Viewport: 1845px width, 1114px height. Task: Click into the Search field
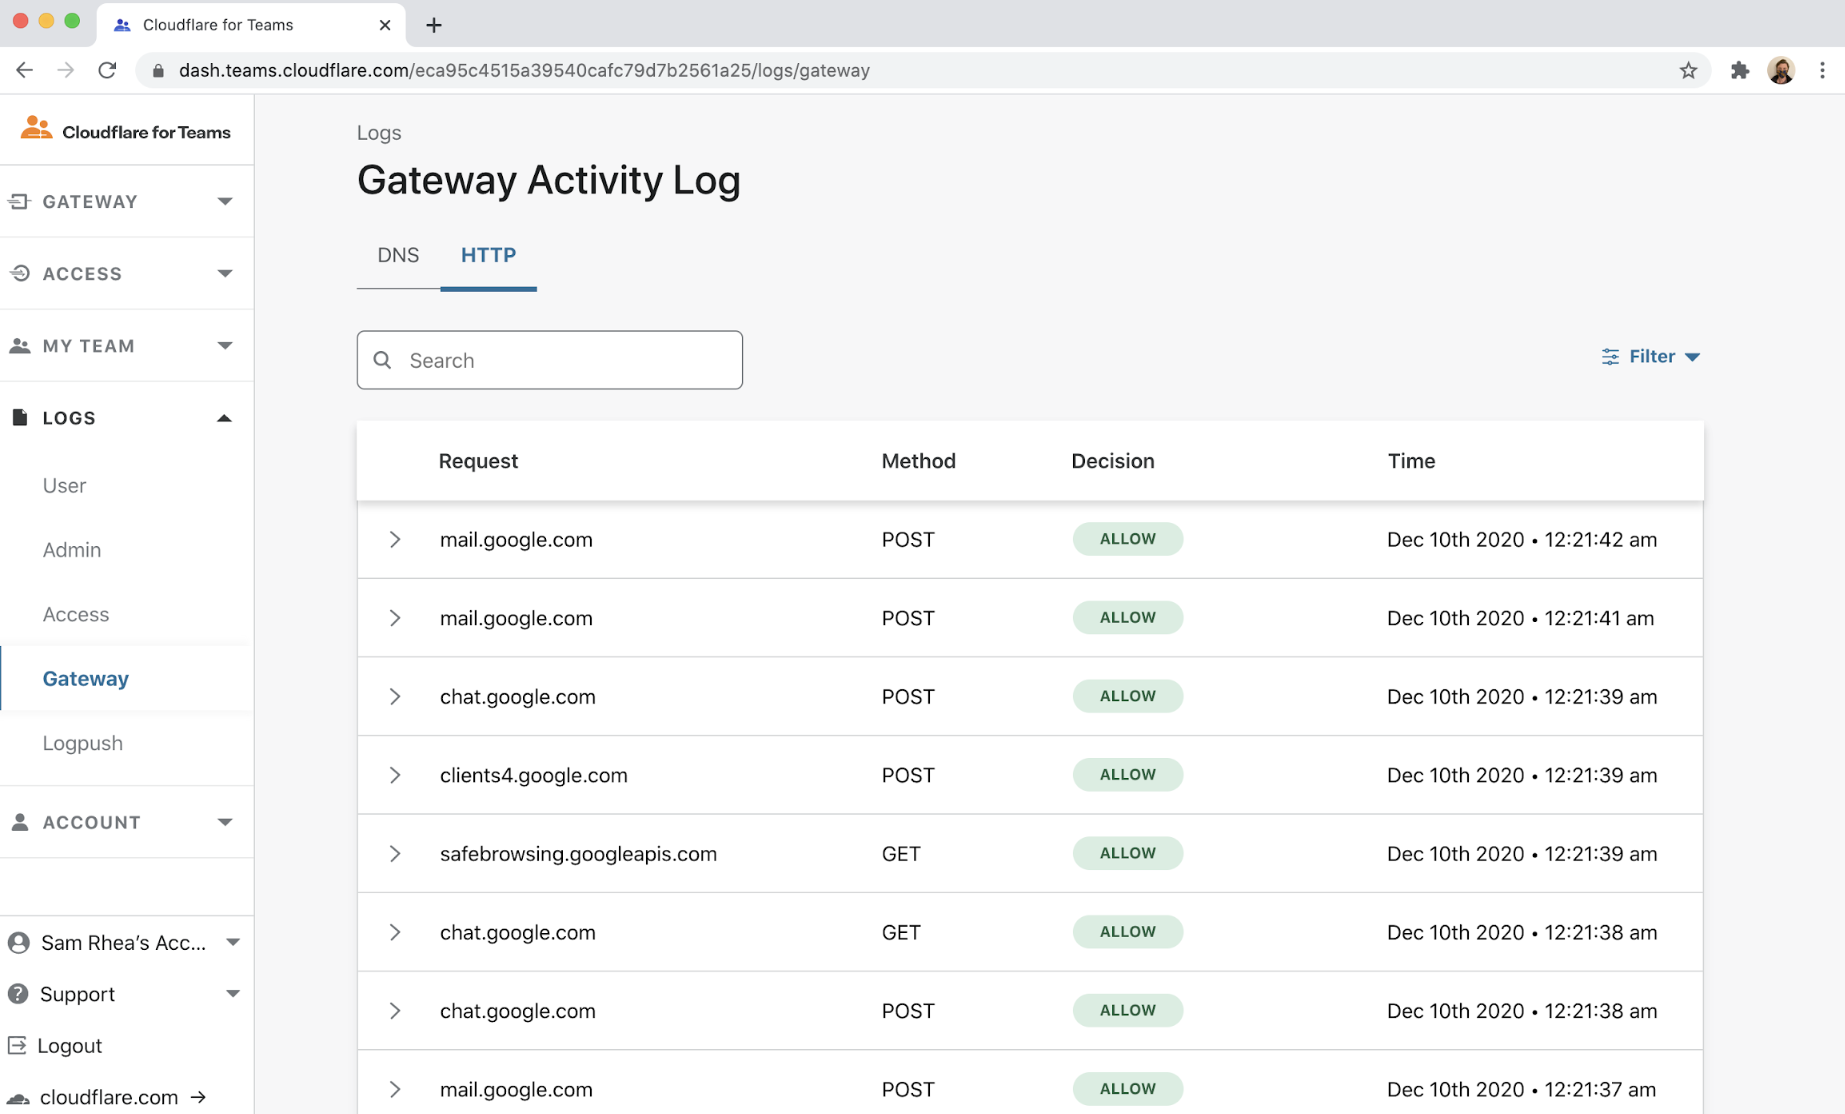coord(550,360)
